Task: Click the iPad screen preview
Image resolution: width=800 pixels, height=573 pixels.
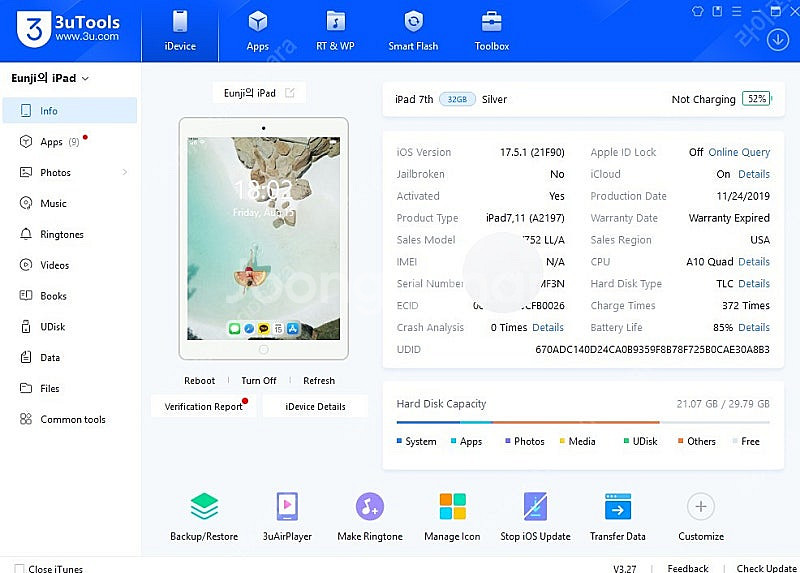Action: 263,238
